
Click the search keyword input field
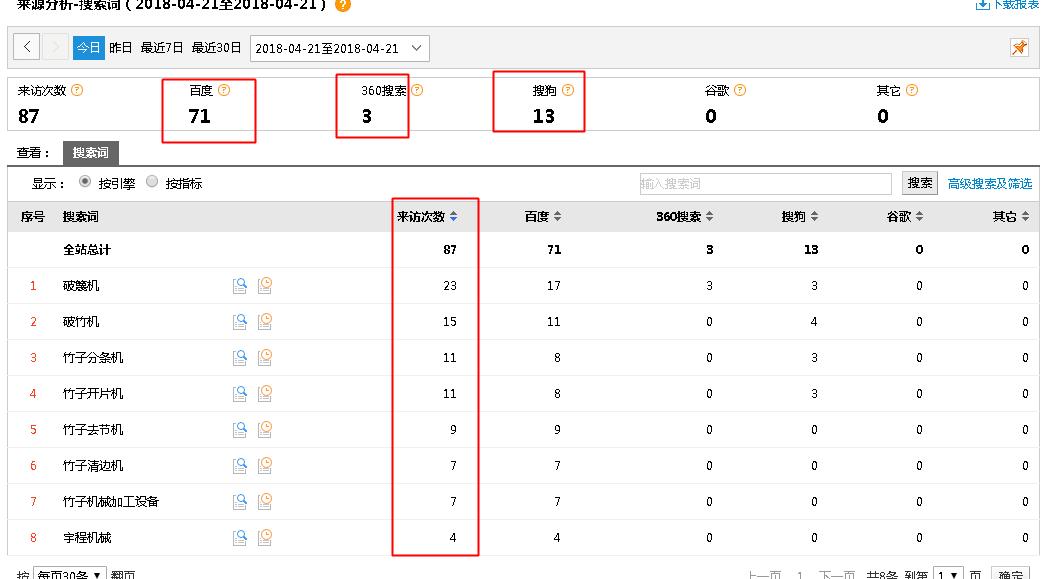click(x=765, y=184)
